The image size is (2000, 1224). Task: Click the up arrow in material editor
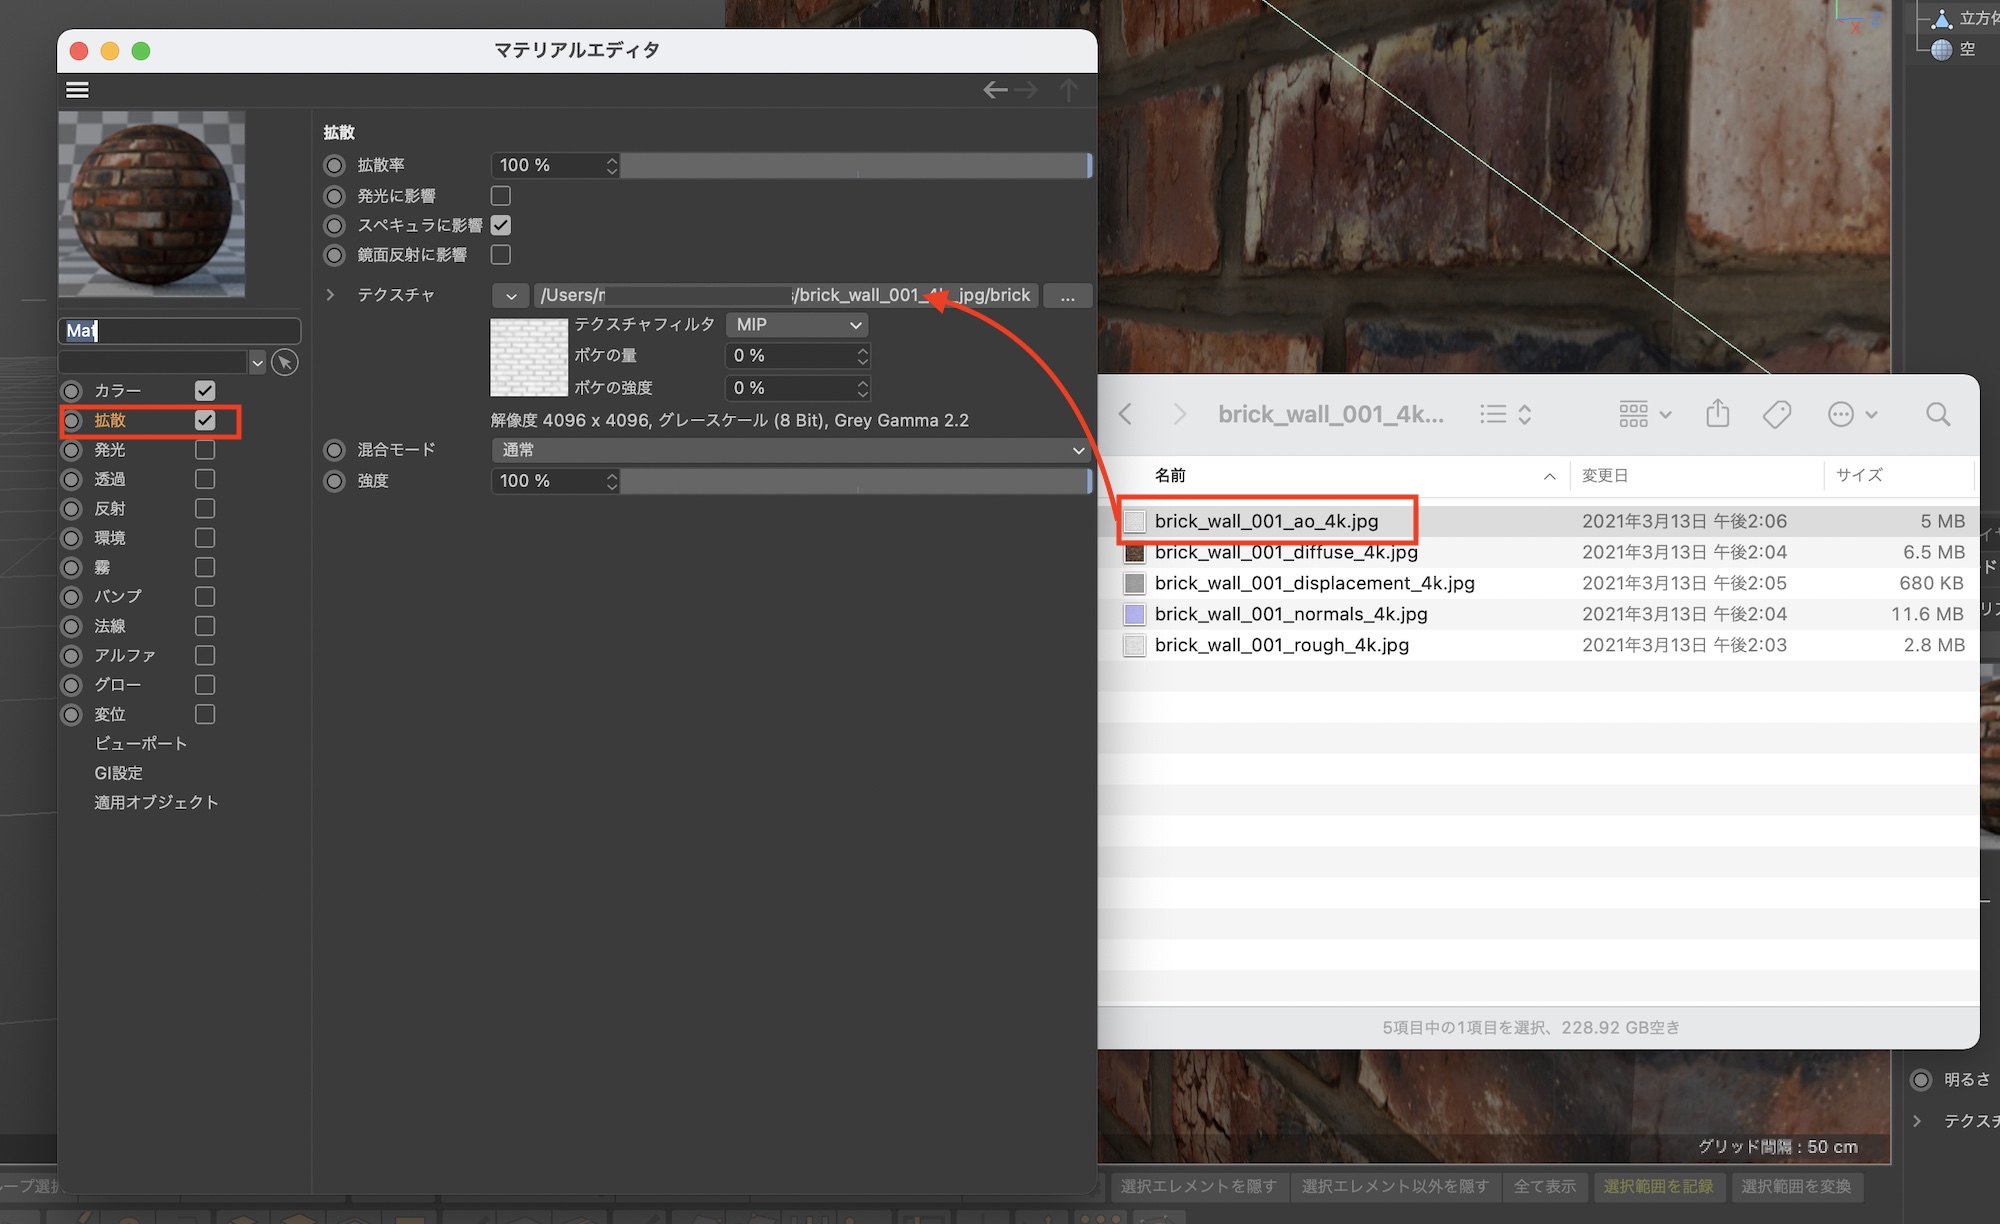1068,90
